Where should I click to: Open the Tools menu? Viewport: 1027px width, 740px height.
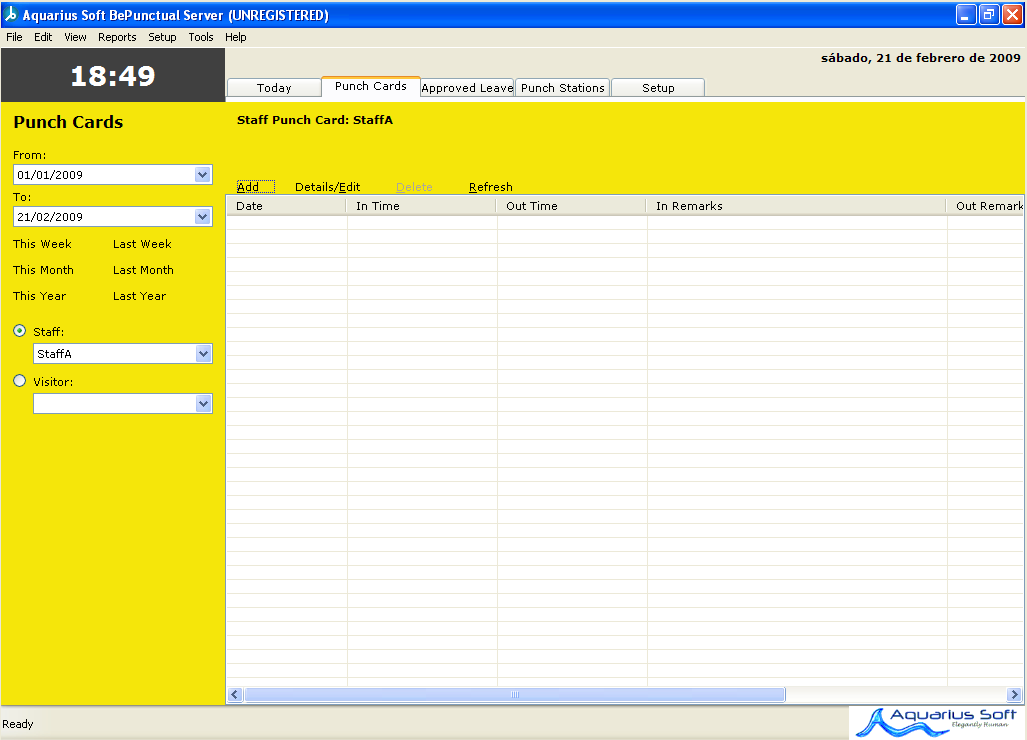(201, 37)
